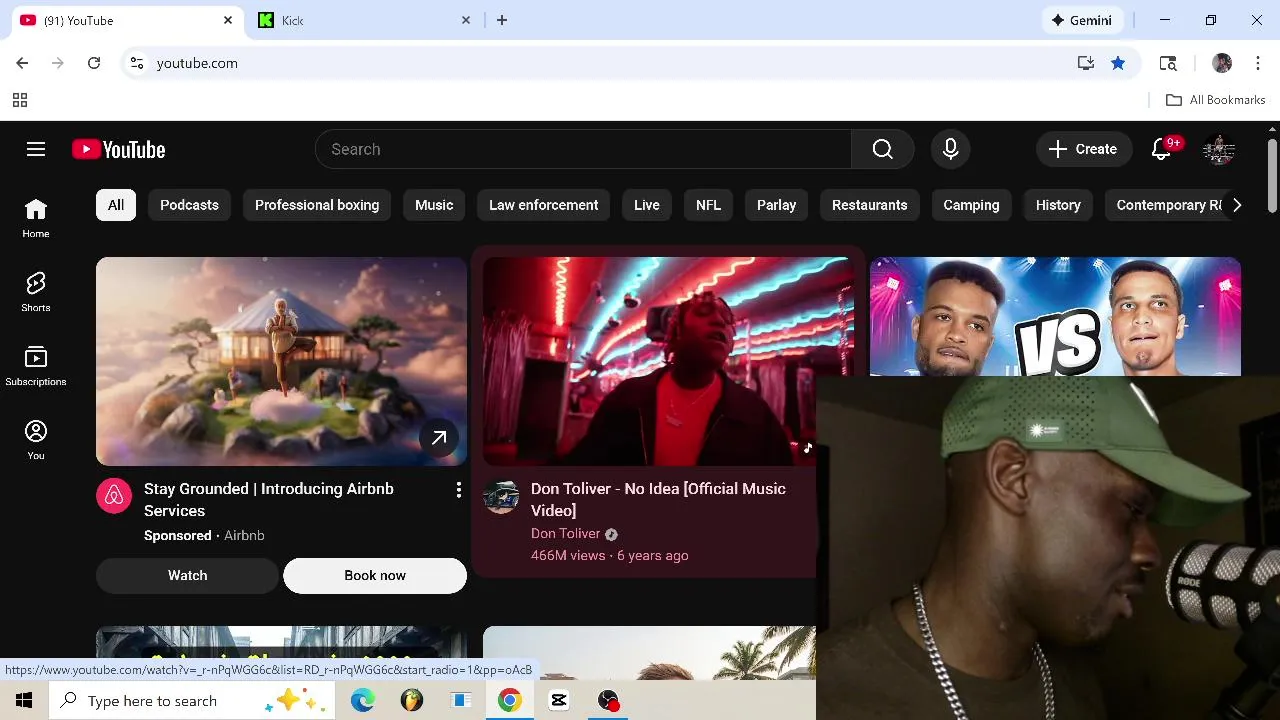The height and width of the screenshot is (720, 1280).
Task: Open FL Studio from taskbar
Action: coord(412,701)
